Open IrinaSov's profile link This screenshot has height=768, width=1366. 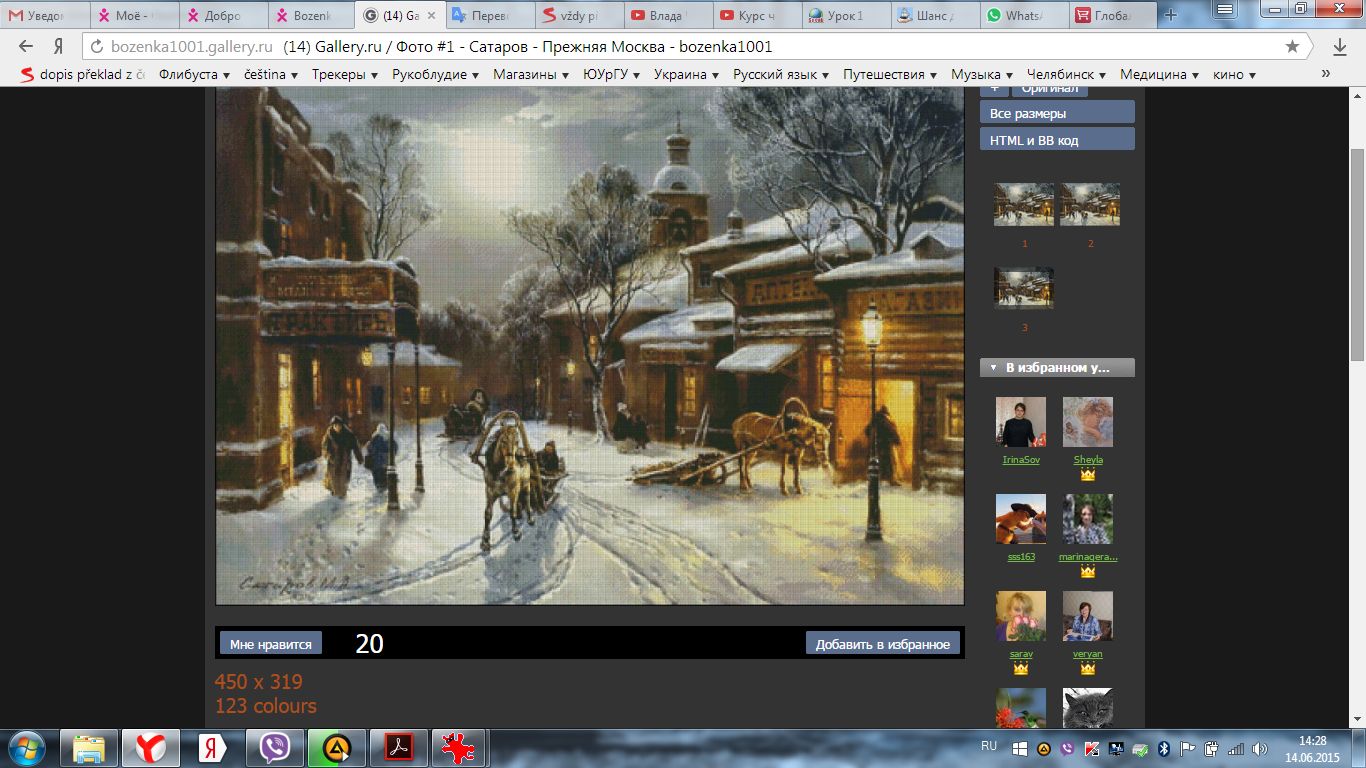[x=1020, y=460]
